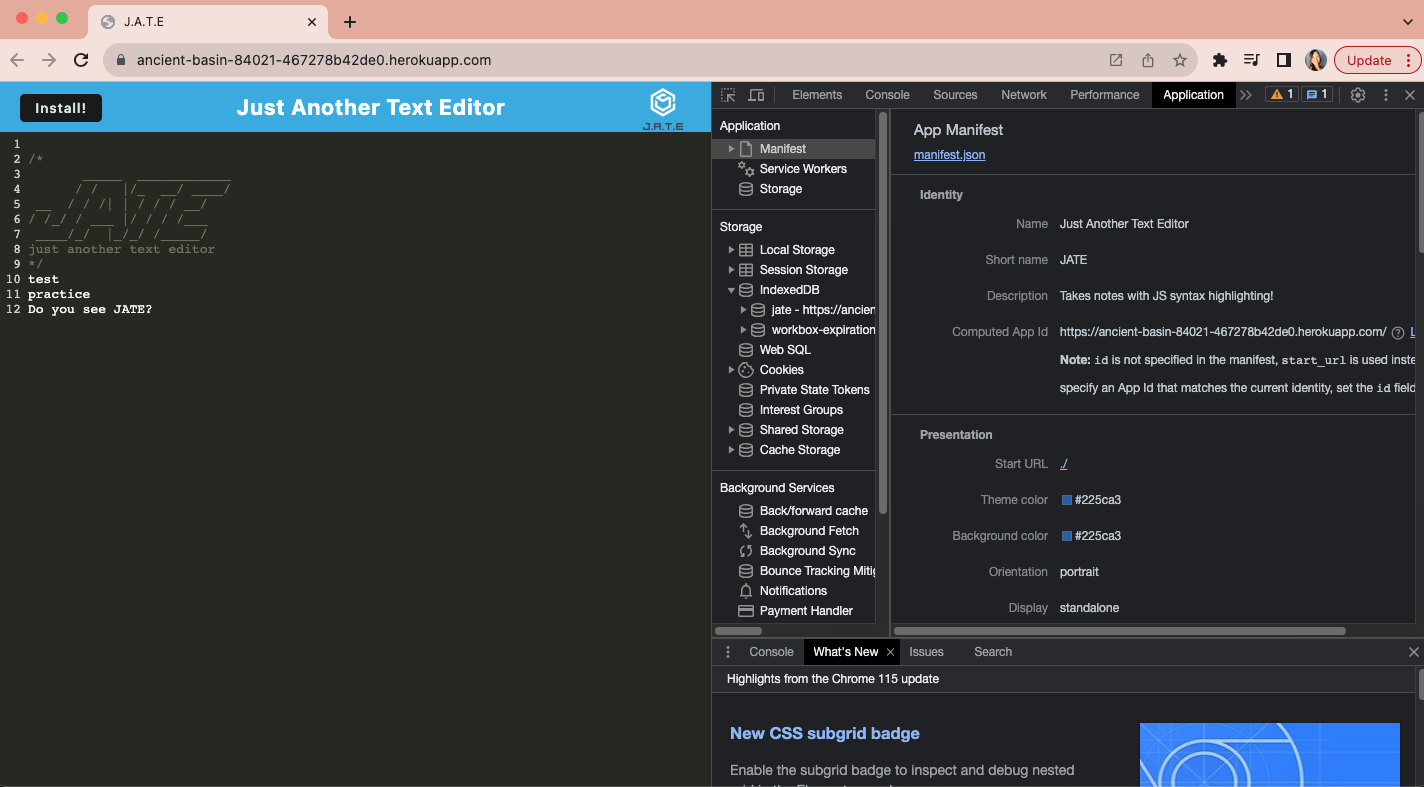Click the Background Sync refresh icon
The width and height of the screenshot is (1424, 787).
(x=746, y=551)
